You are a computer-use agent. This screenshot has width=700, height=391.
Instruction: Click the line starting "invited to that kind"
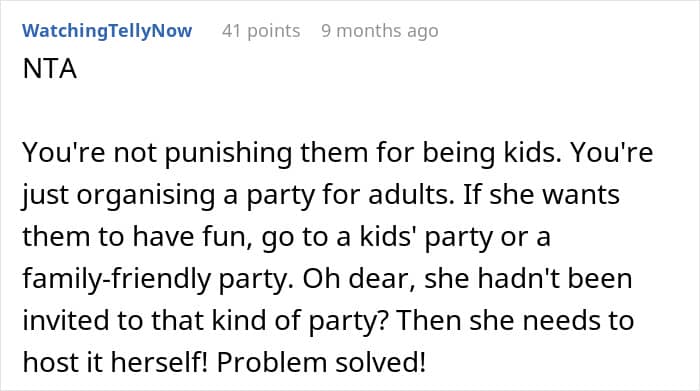click(x=328, y=321)
